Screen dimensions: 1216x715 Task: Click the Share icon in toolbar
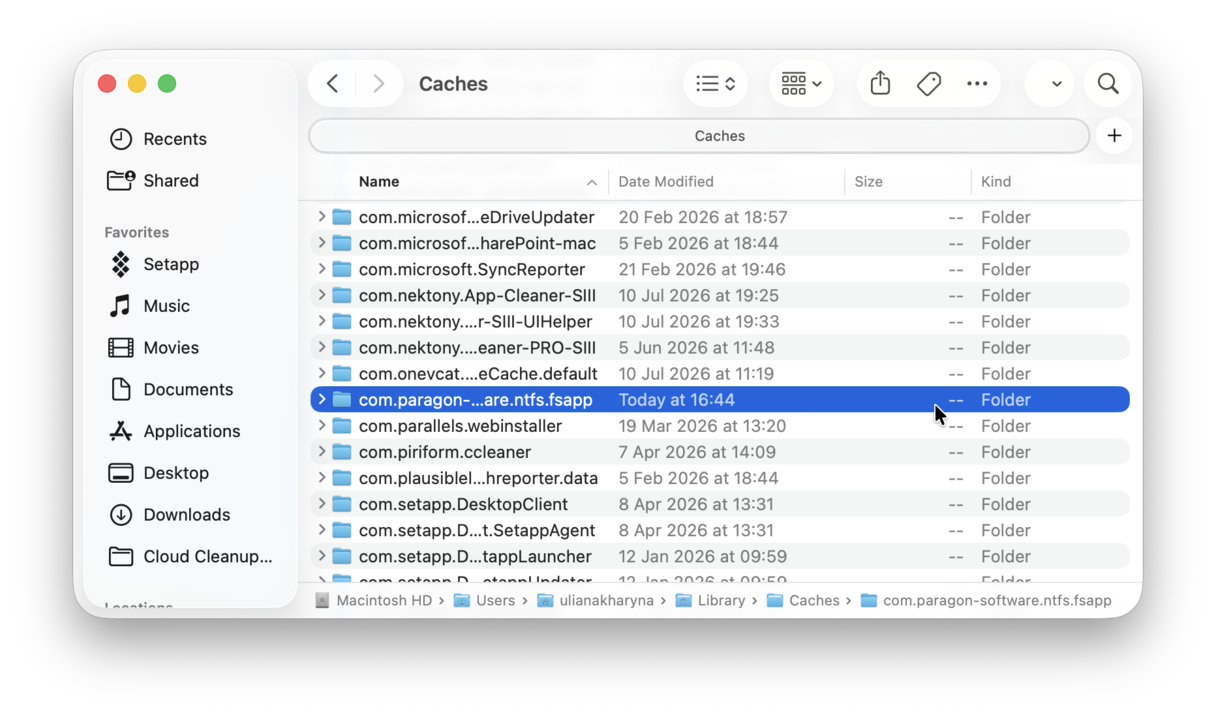click(880, 84)
